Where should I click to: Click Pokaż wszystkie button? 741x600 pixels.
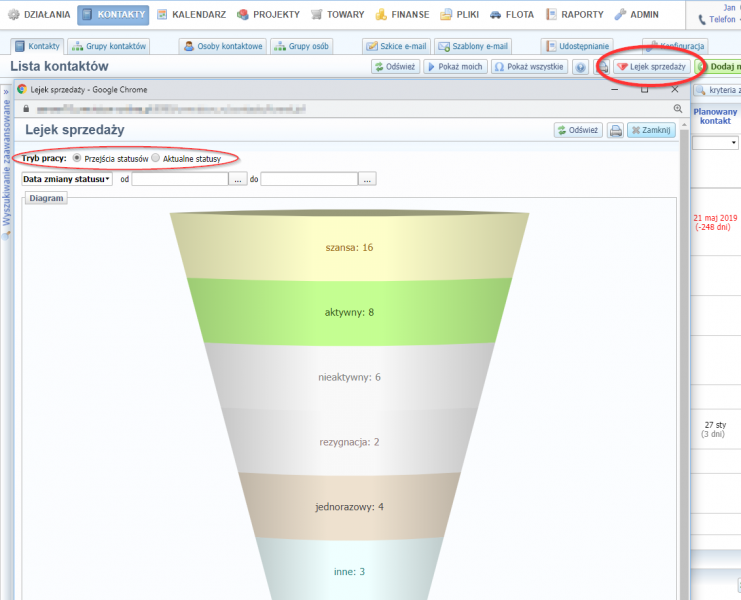(528, 67)
